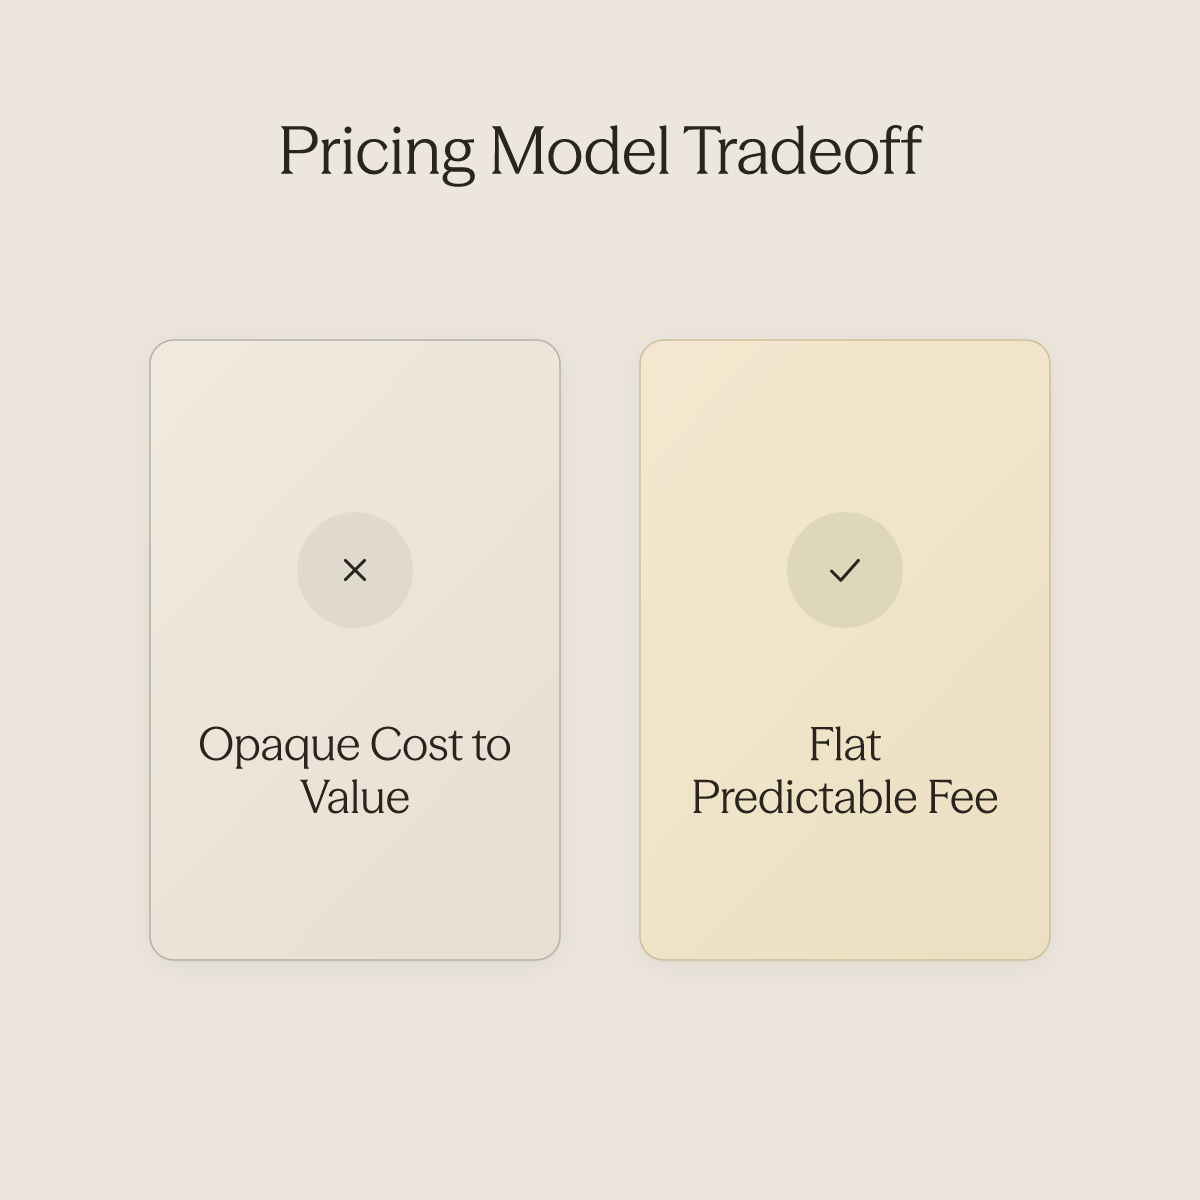Select the gray circle behind the X
The width and height of the screenshot is (1200, 1200).
(x=355, y=570)
